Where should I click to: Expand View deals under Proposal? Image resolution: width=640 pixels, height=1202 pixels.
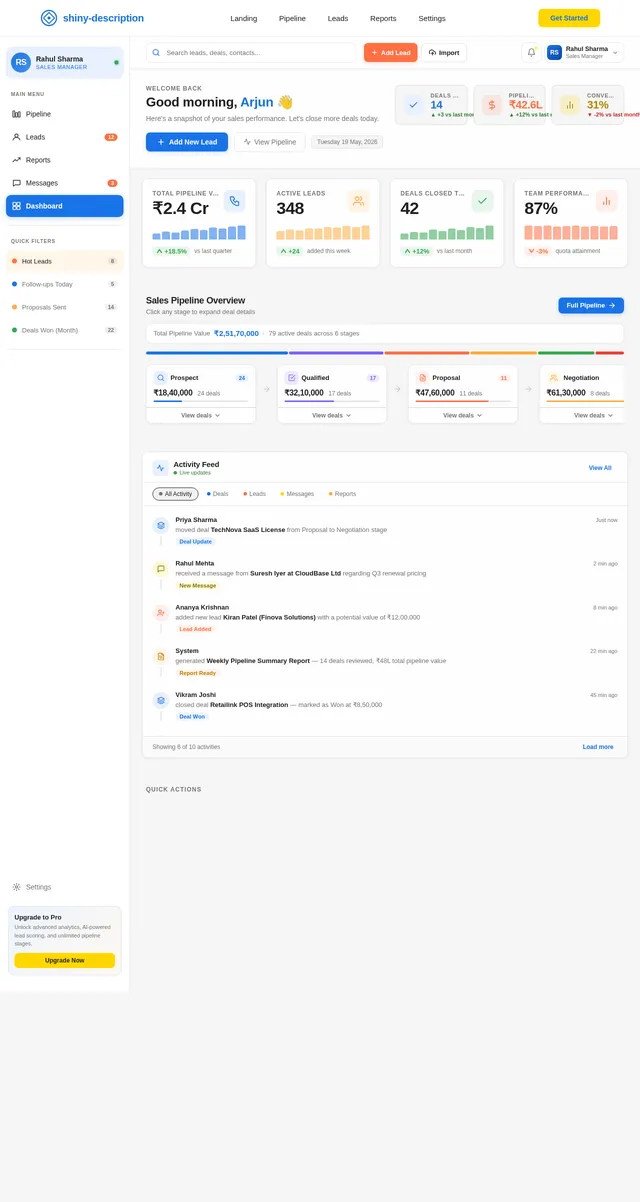tap(463, 415)
